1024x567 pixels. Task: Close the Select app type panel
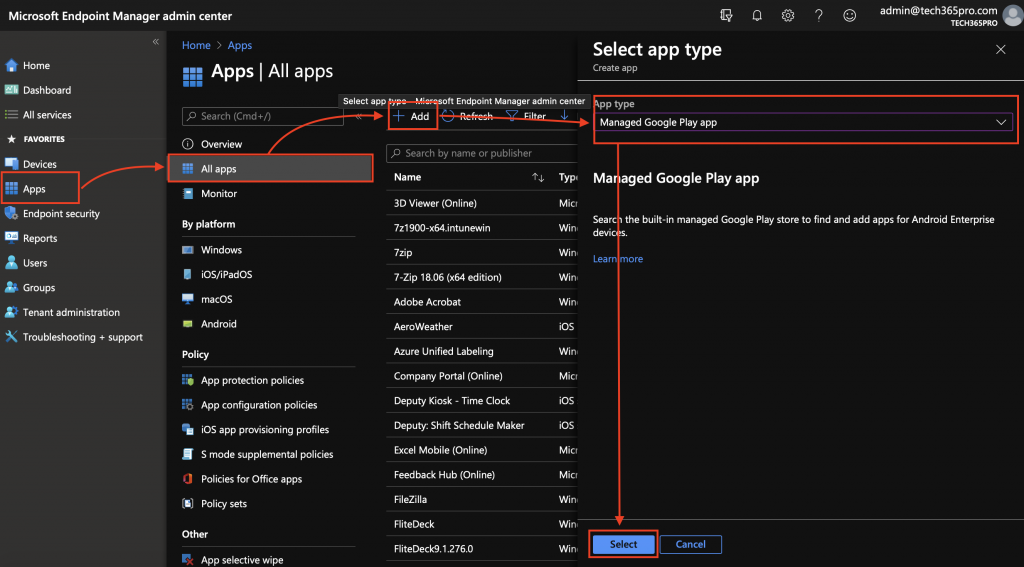(x=1000, y=49)
